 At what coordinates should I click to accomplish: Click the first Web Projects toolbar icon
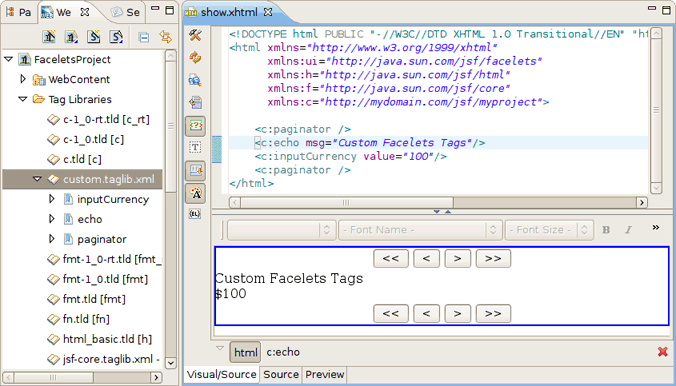click(49, 37)
